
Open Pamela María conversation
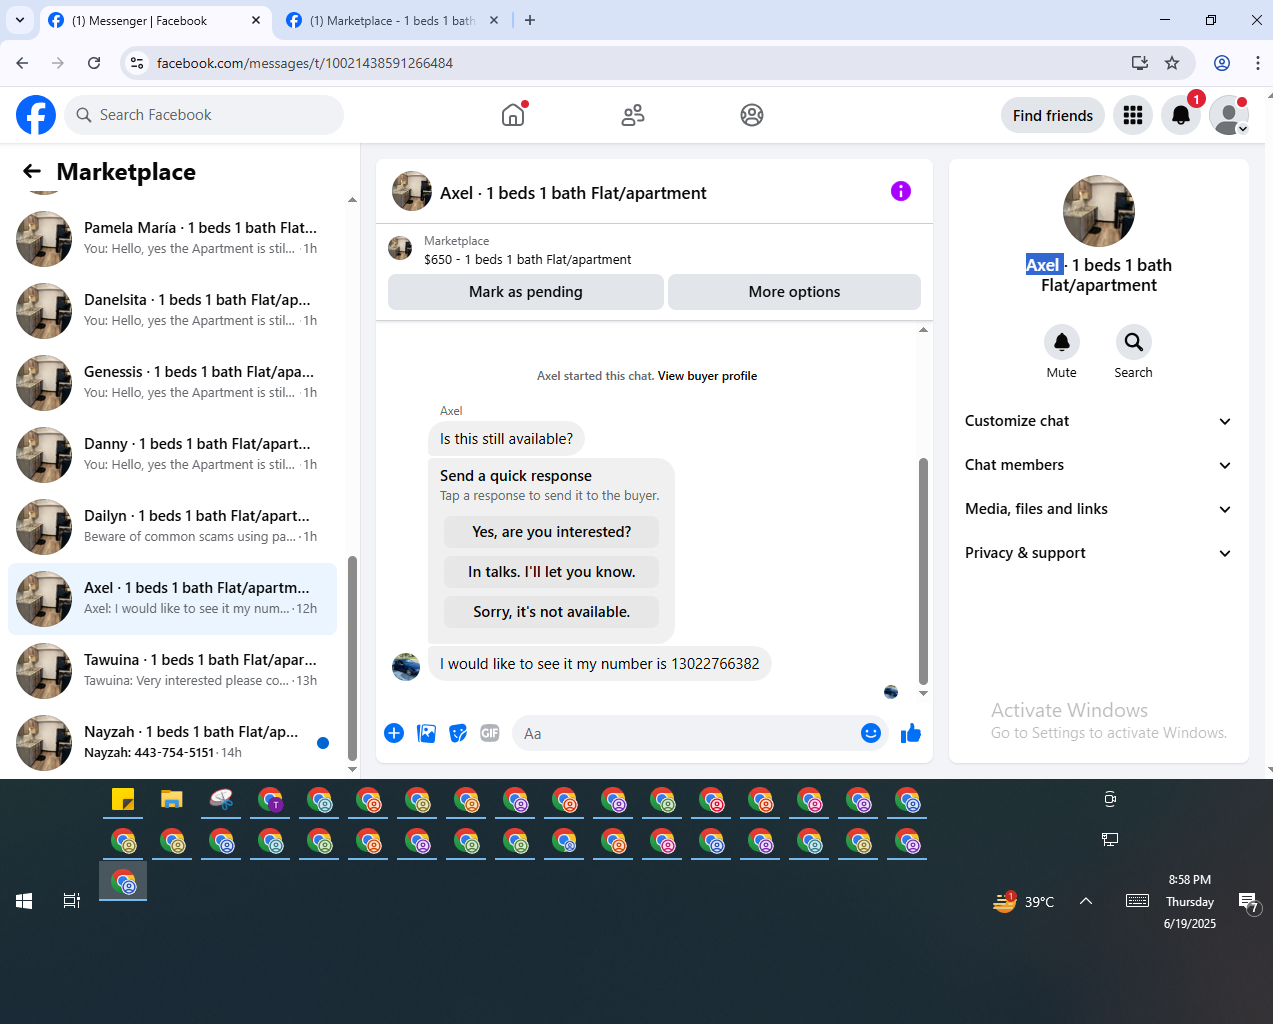(173, 239)
